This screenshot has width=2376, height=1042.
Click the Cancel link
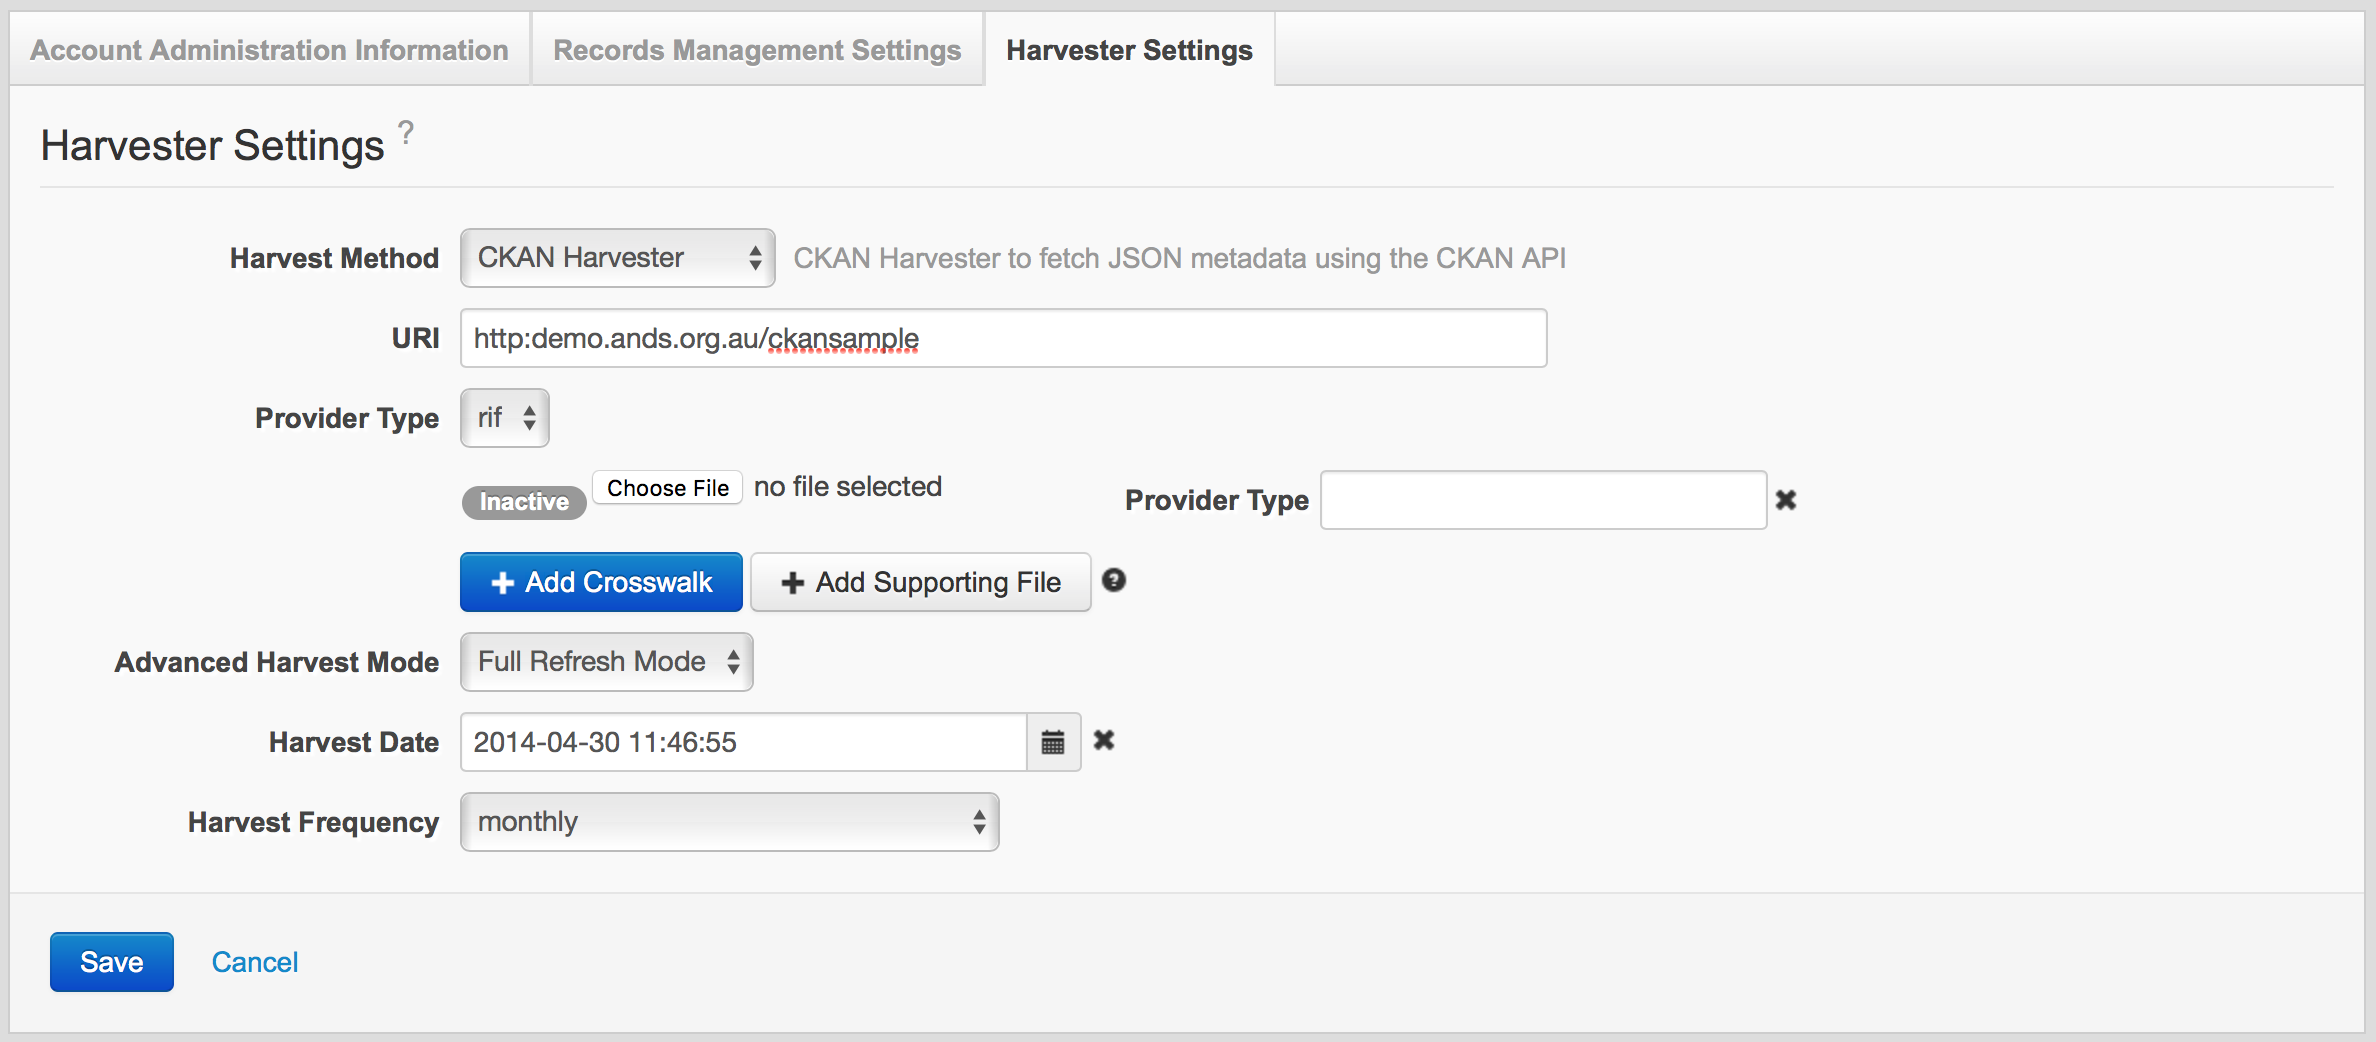pyautogui.click(x=255, y=962)
